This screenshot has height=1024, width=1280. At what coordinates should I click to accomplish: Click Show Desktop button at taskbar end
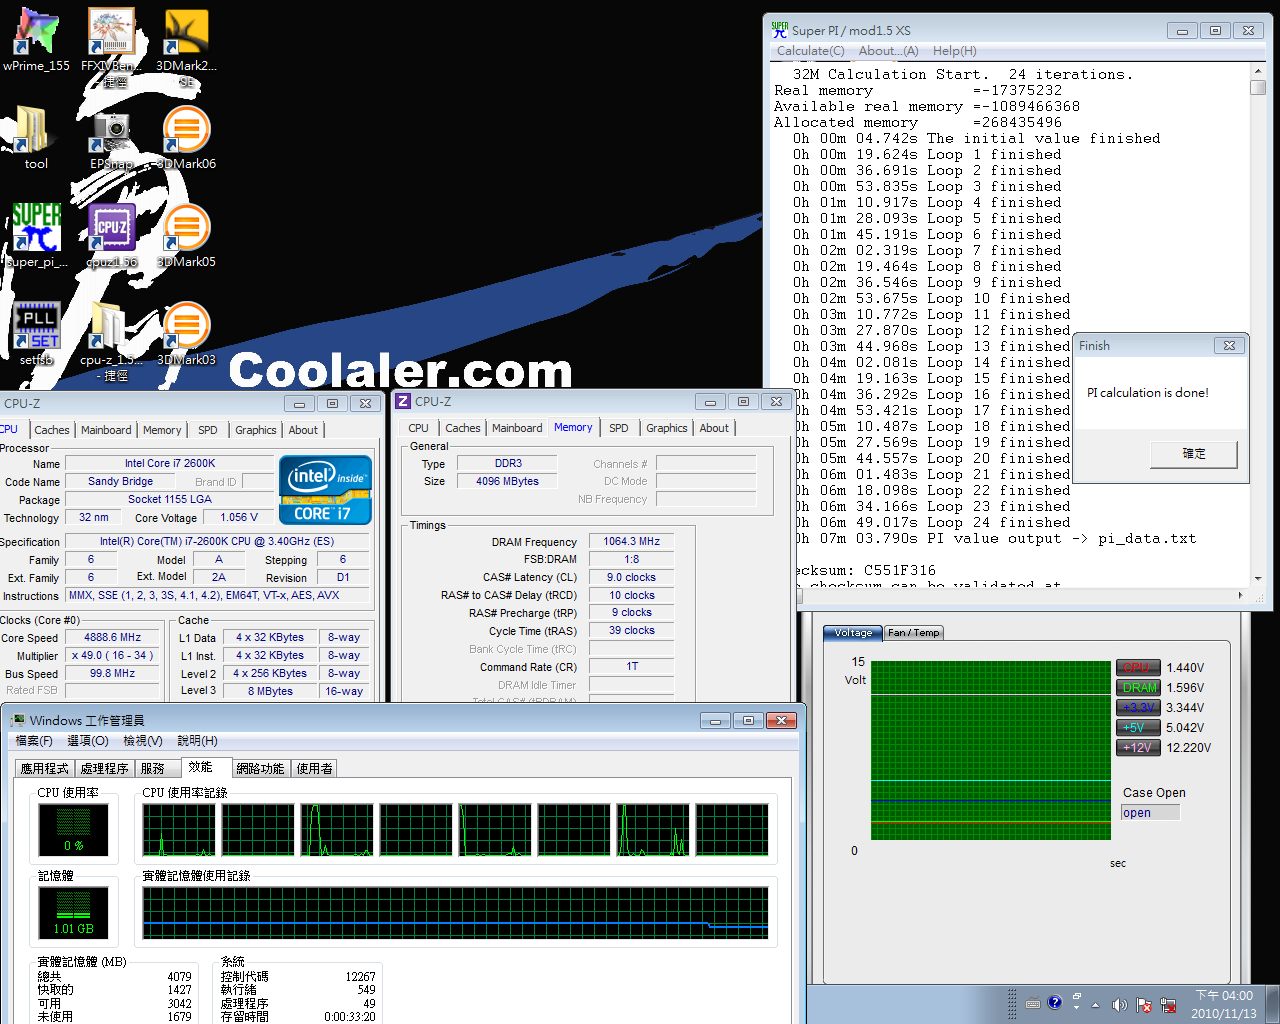click(1273, 1005)
